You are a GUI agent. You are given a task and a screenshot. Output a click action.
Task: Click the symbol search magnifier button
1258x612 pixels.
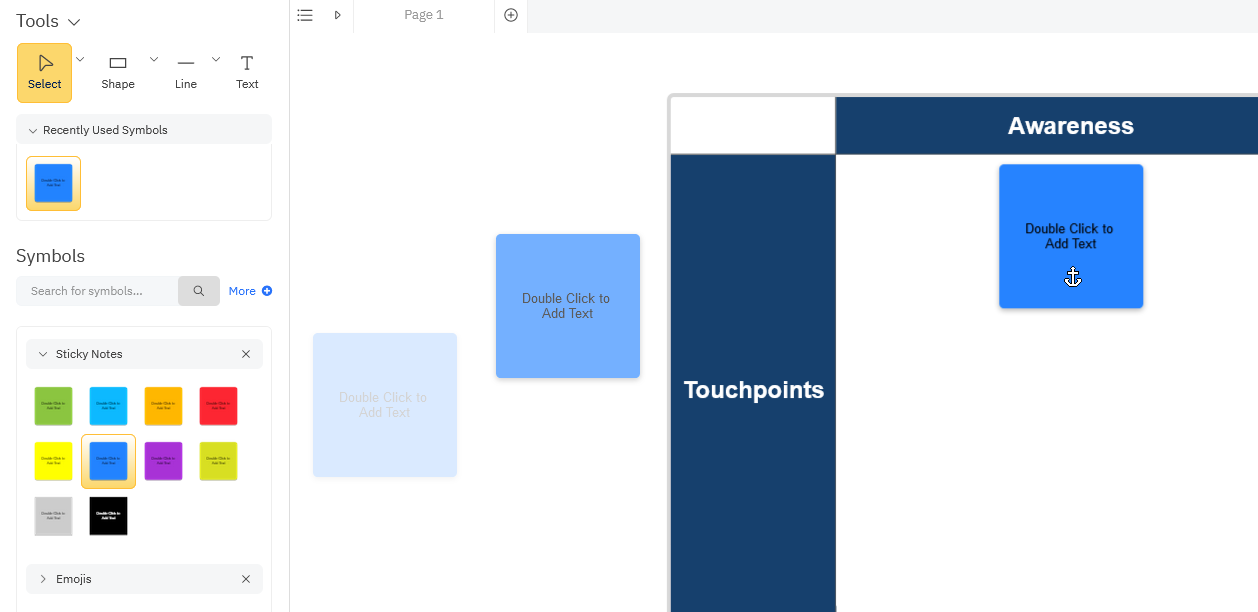(199, 291)
